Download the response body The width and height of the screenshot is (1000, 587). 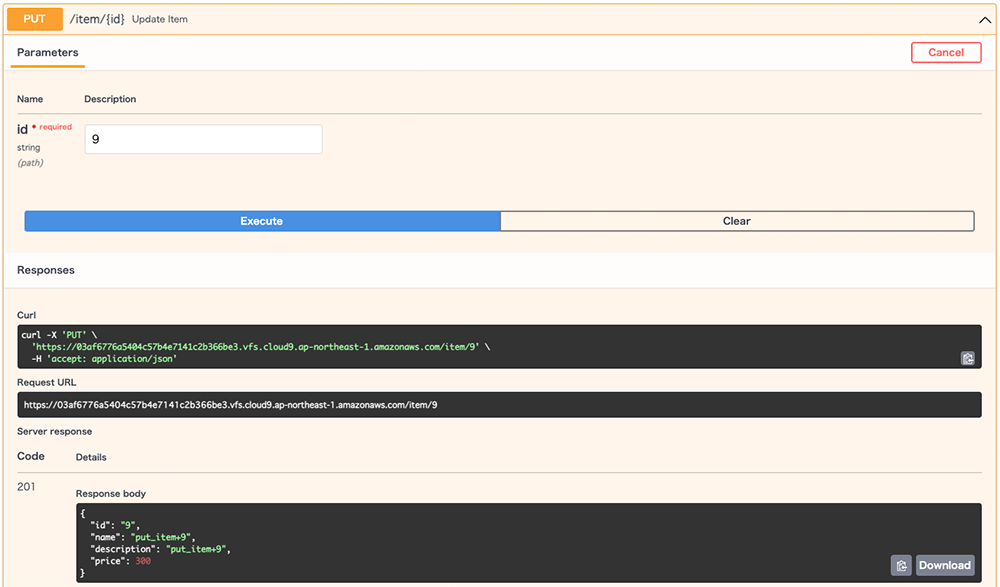943,565
